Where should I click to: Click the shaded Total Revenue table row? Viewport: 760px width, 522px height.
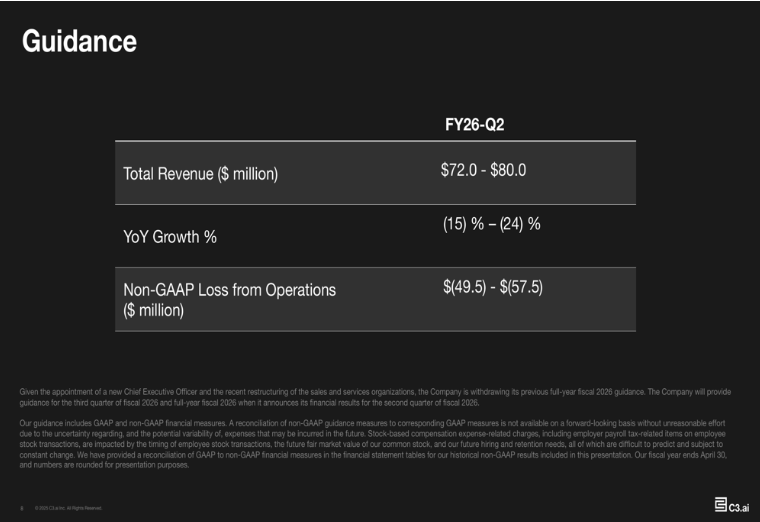(377, 172)
